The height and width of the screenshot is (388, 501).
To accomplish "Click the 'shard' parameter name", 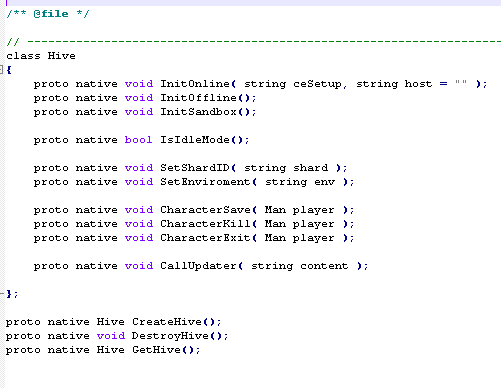I will coord(311,168).
